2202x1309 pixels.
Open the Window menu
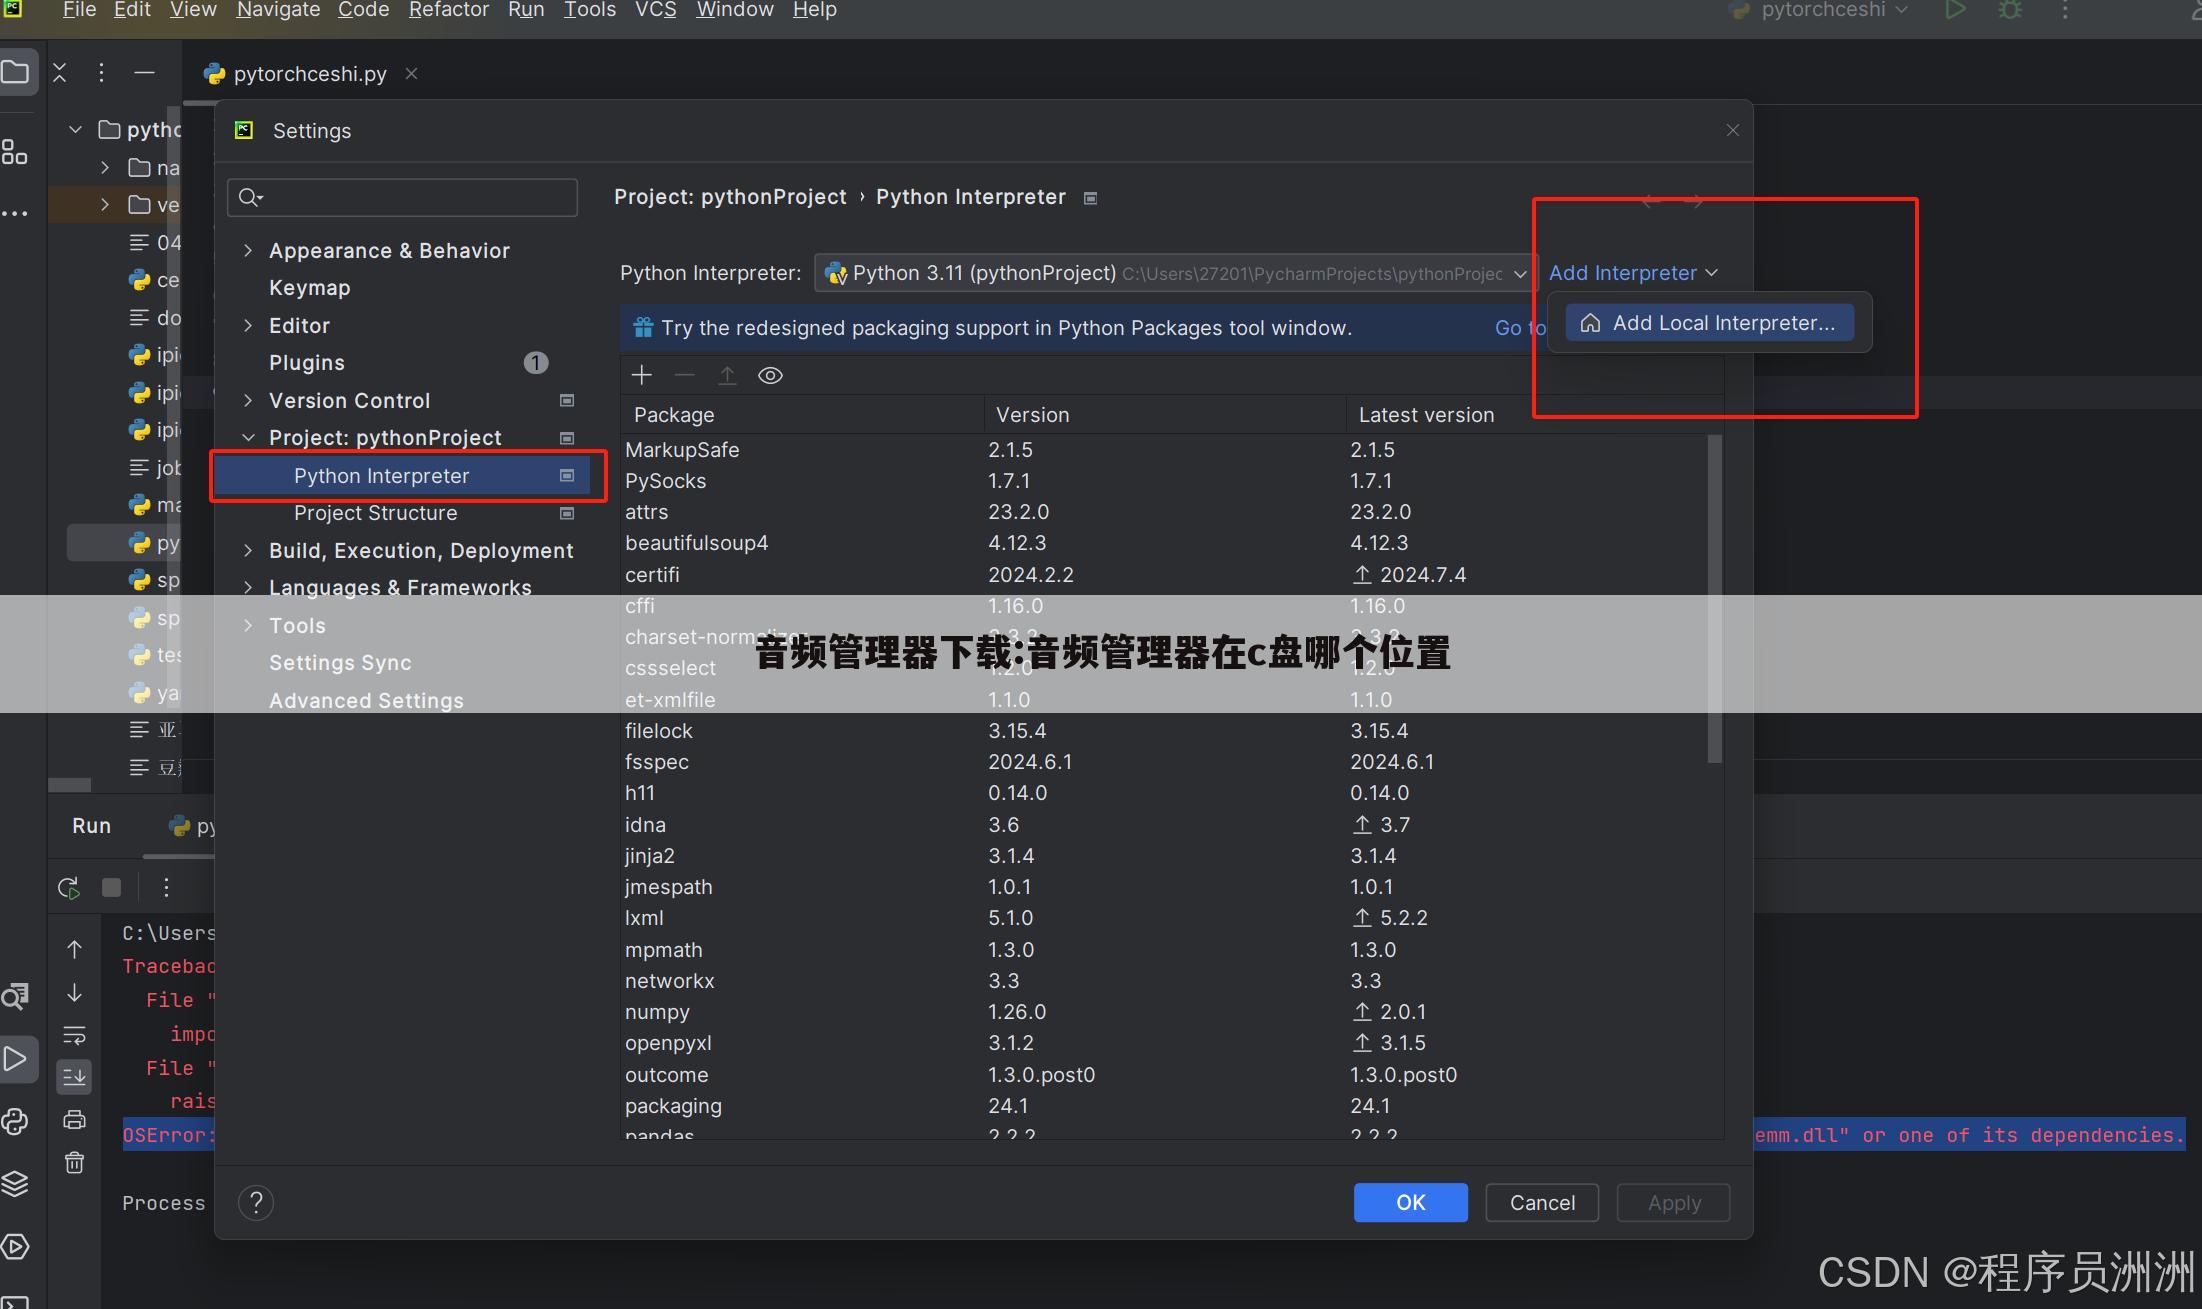tap(734, 10)
